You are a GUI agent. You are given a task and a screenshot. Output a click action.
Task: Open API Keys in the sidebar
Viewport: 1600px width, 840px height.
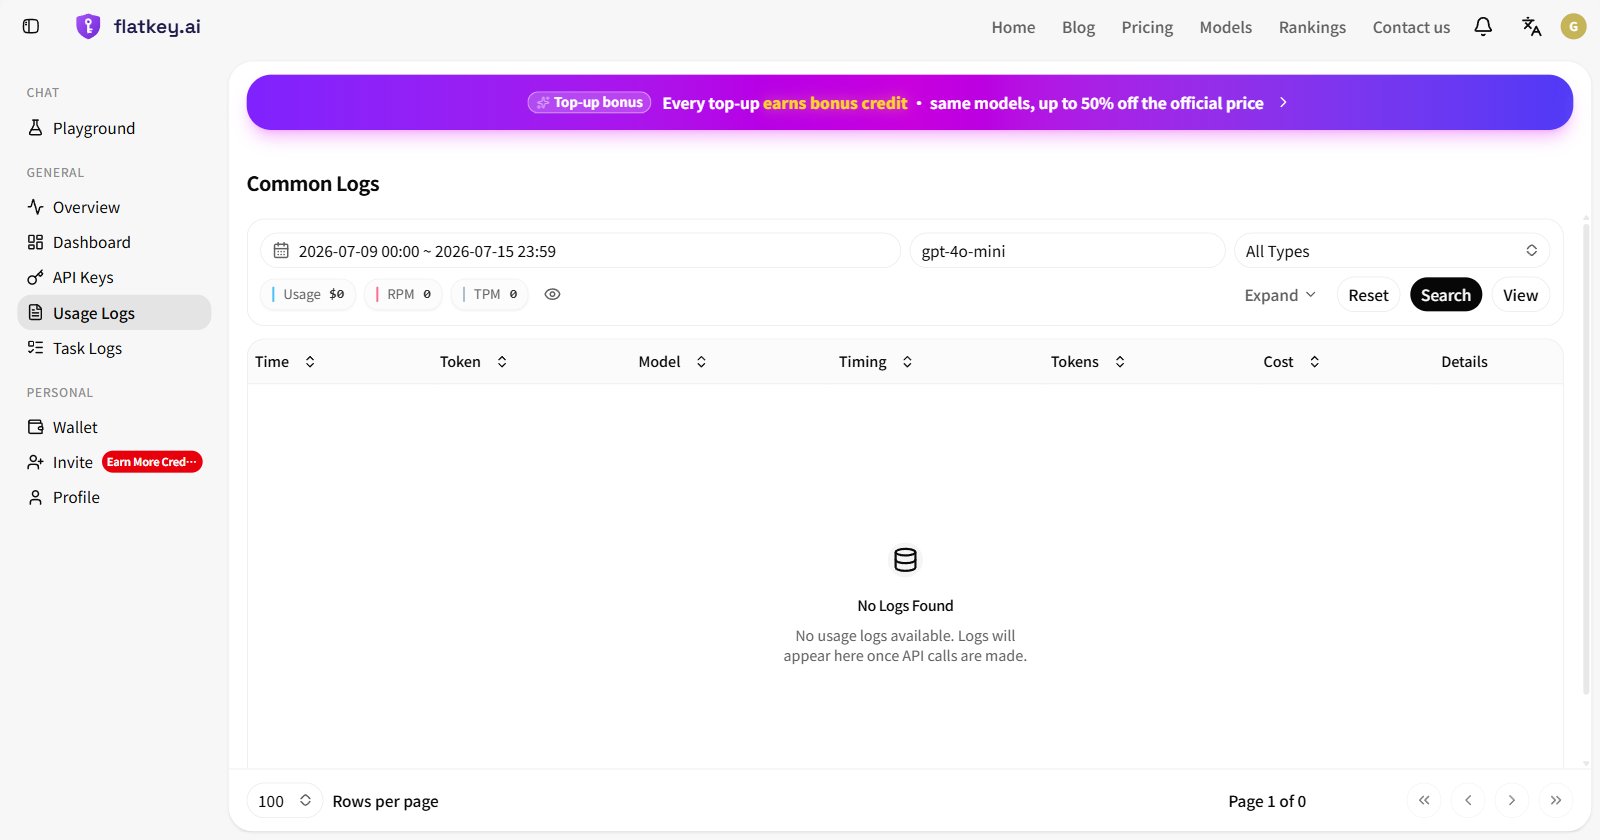pyautogui.click(x=114, y=277)
